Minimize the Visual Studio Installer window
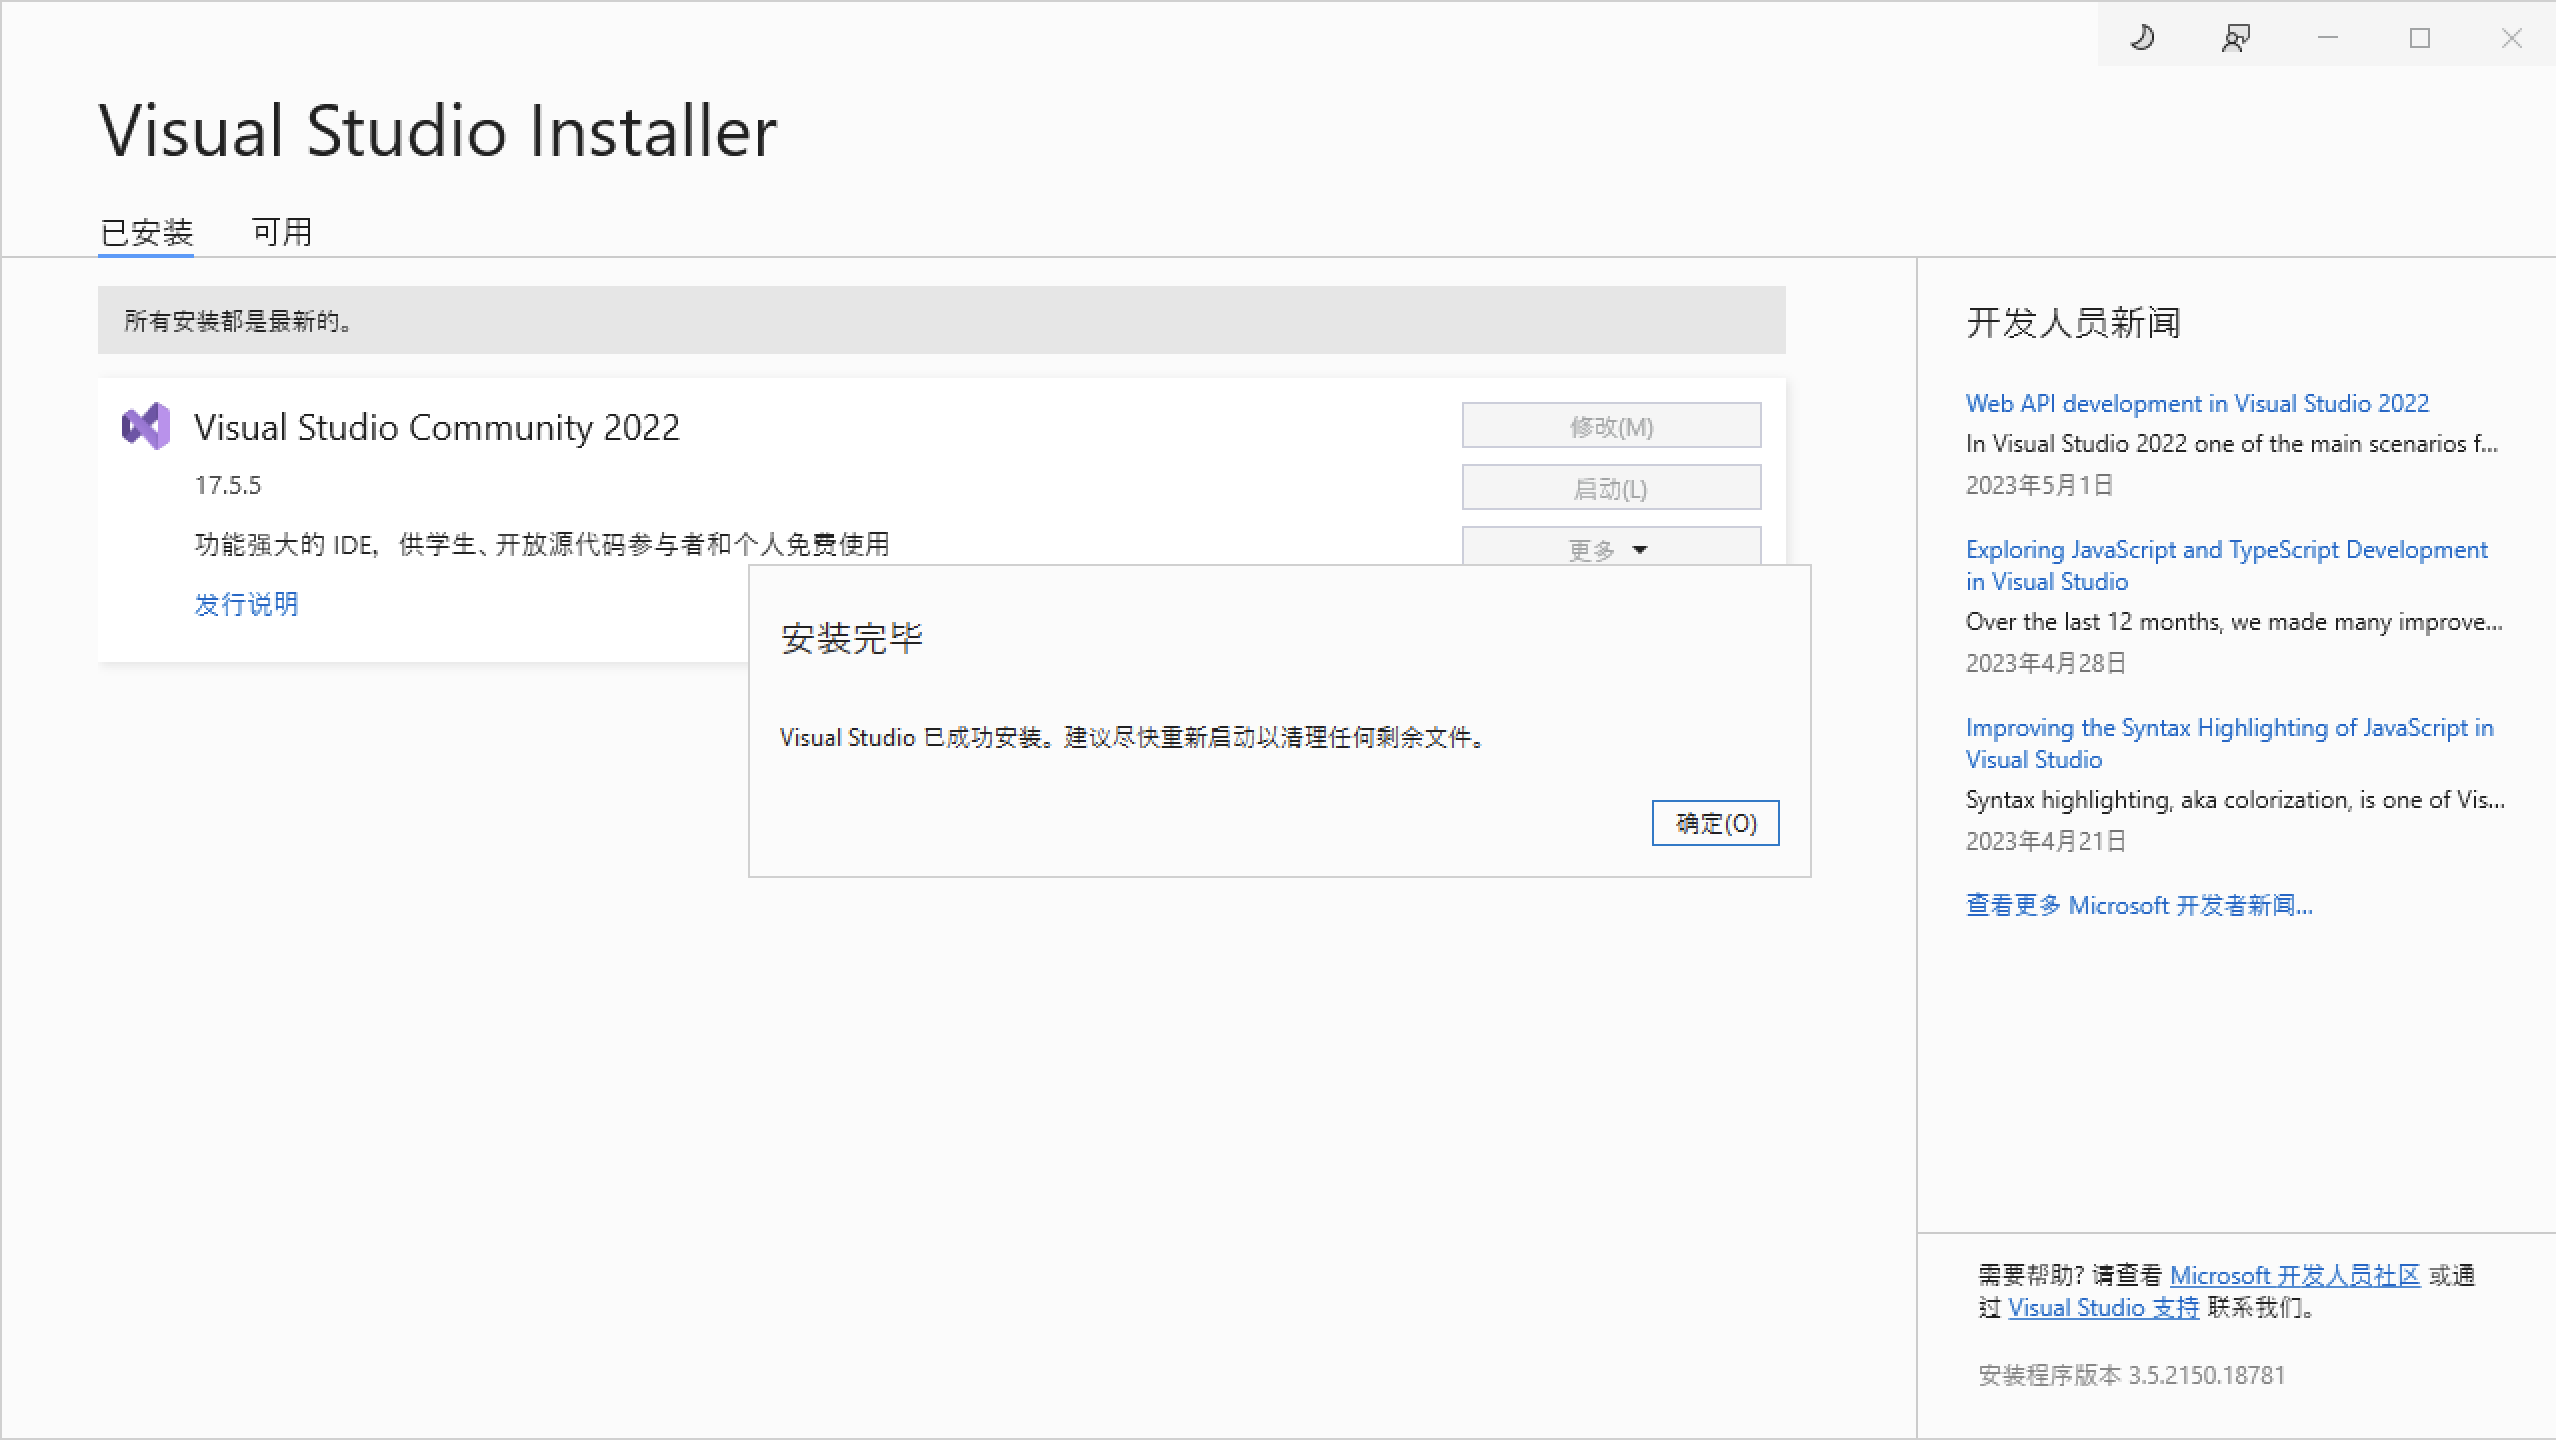The width and height of the screenshot is (2556, 1440). coord(2327,37)
